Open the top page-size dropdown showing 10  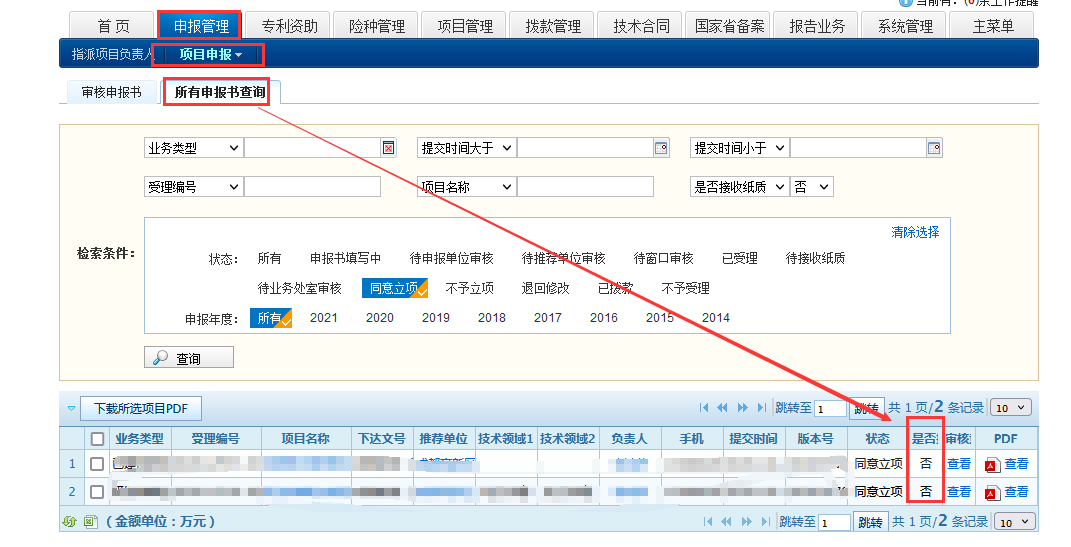(x=1011, y=408)
